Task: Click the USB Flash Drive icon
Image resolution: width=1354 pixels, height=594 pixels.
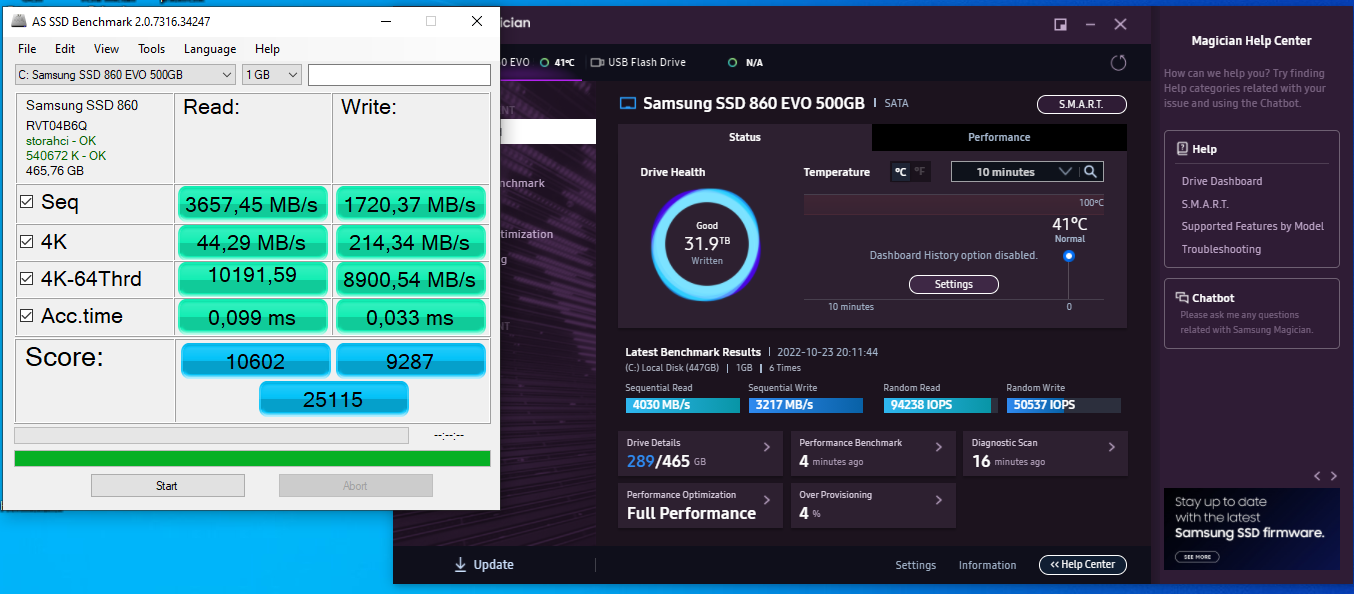Action: [x=598, y=62]
